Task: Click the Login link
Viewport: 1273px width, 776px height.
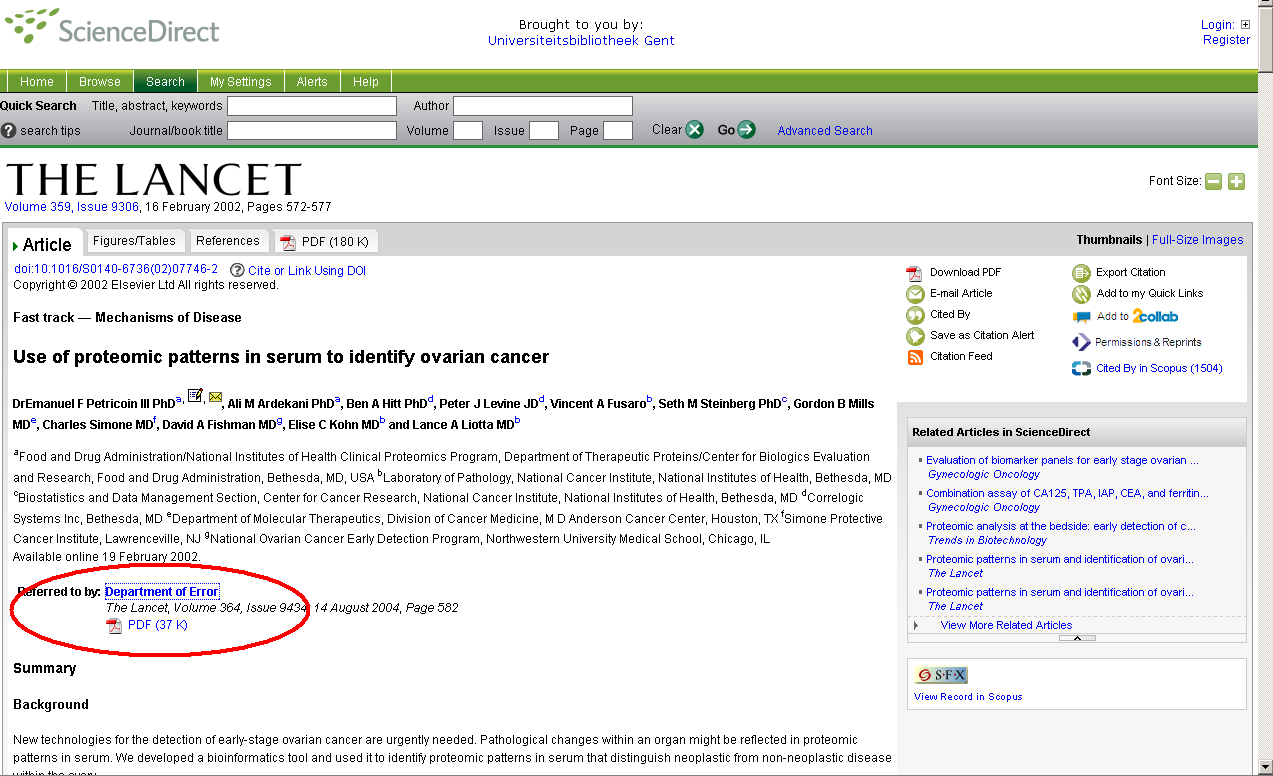Action: [1217, 25]
